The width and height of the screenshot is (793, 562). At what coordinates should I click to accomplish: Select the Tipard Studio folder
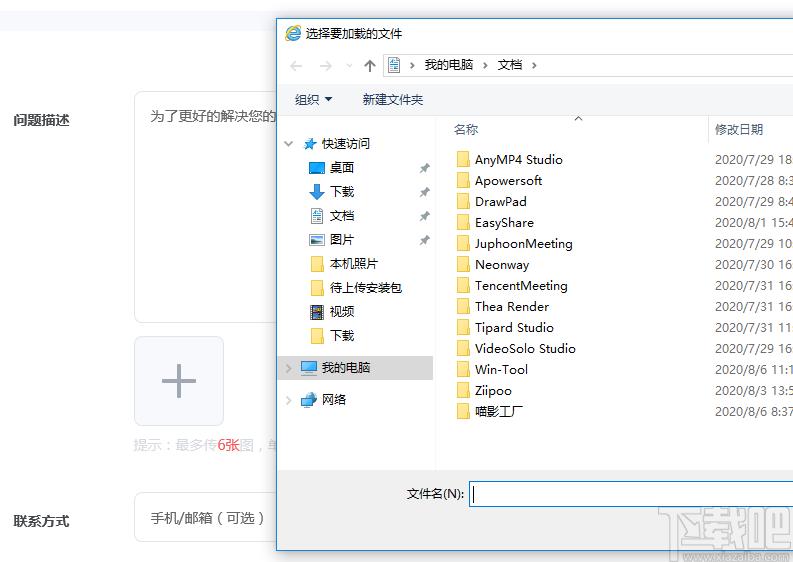coord(514,328)
